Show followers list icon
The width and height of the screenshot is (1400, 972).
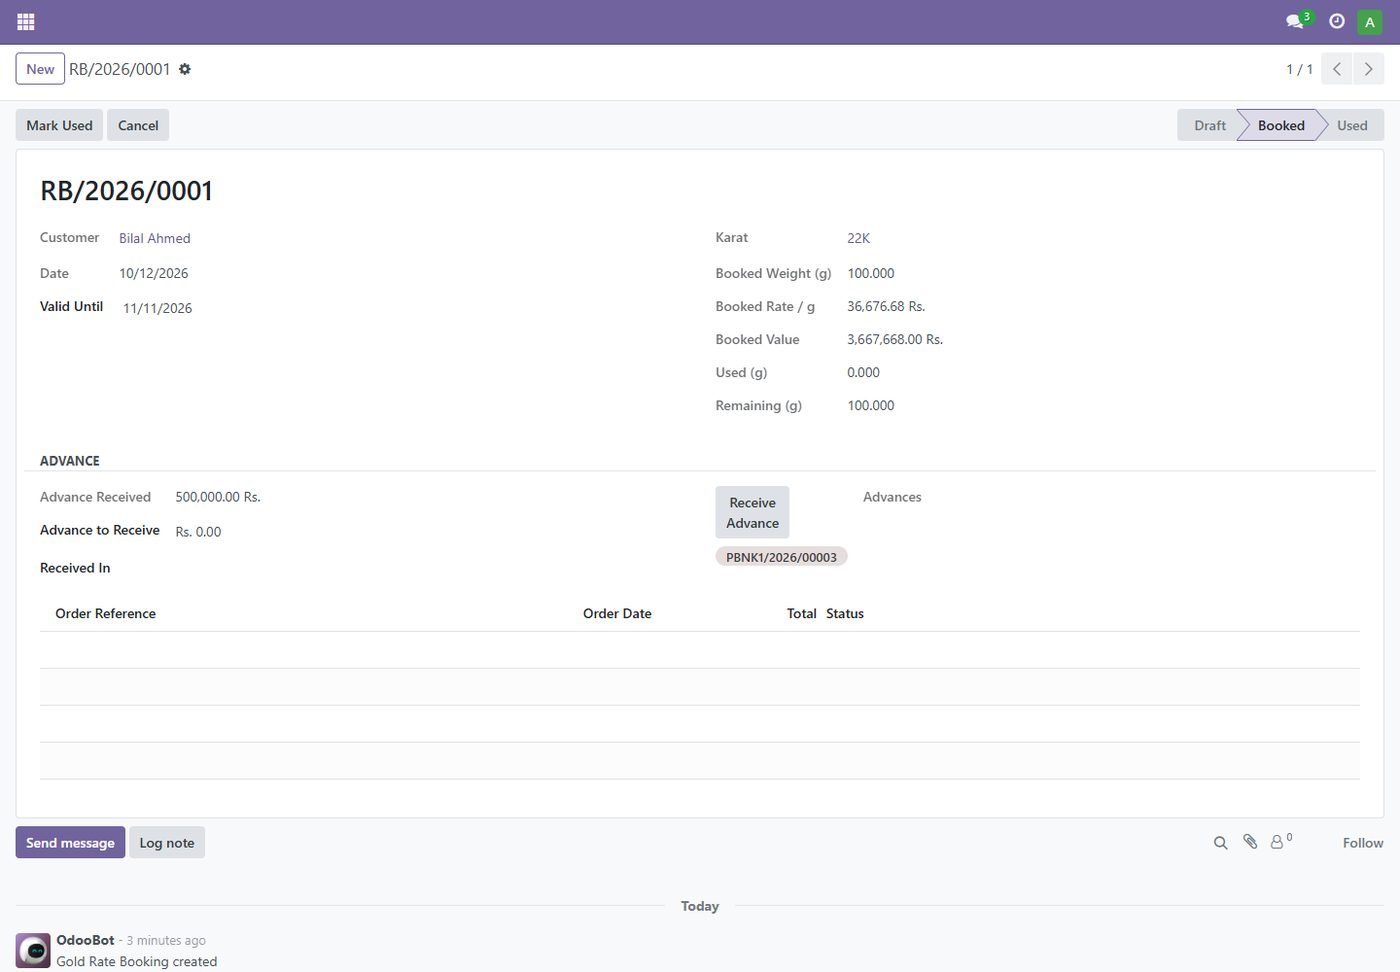coord(1280,842)
